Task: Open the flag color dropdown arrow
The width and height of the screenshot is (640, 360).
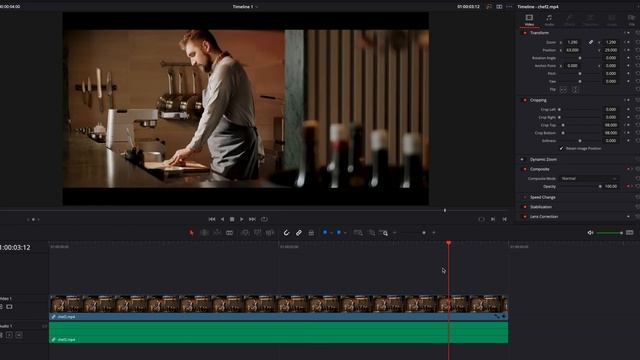Action: (x=331, y=233)
